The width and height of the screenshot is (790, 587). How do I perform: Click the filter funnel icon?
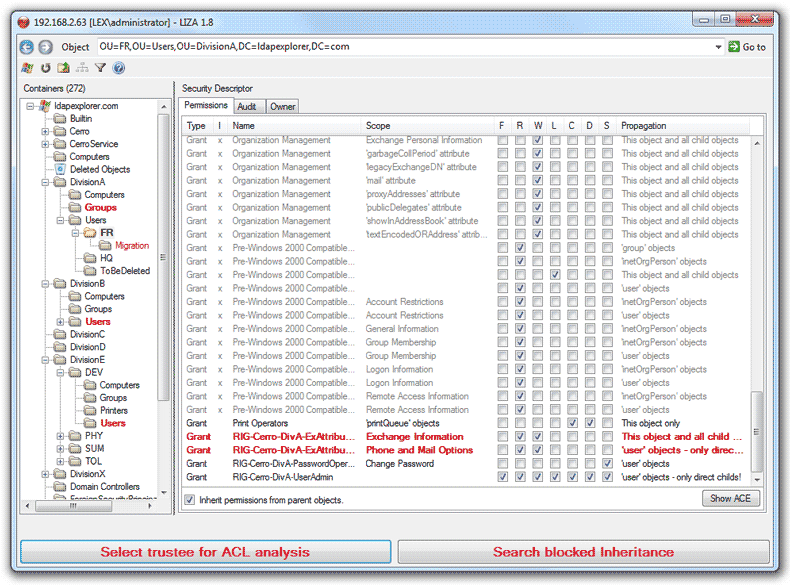coord(100,68)
